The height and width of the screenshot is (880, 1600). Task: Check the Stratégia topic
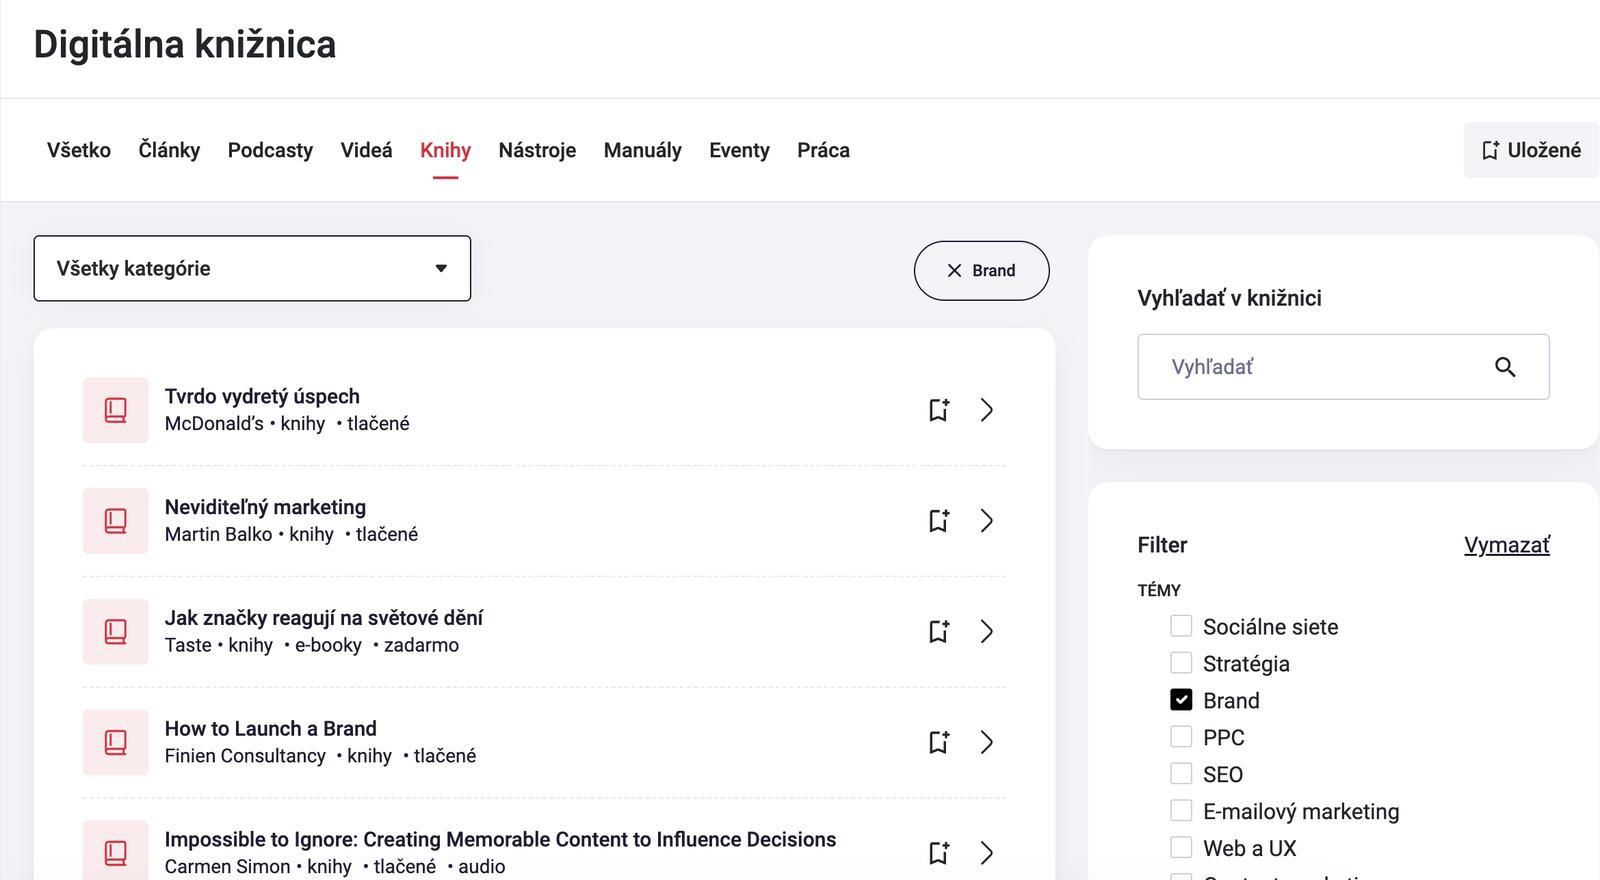(x=1181, y=663)
